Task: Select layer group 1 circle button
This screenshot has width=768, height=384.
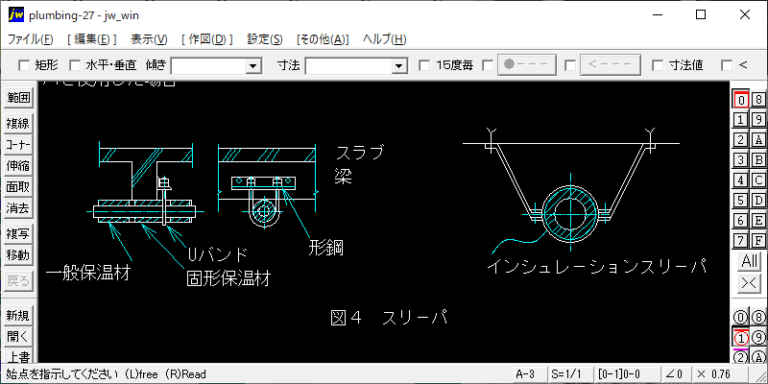Action: pos(741,337)
